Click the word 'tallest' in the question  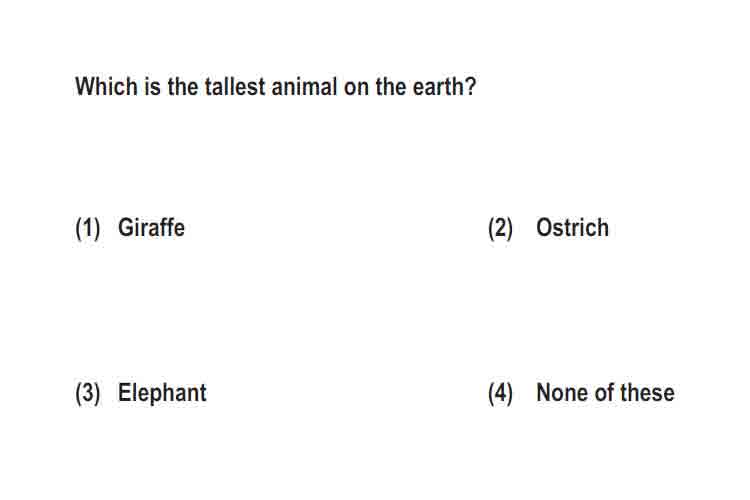(235, 87)
